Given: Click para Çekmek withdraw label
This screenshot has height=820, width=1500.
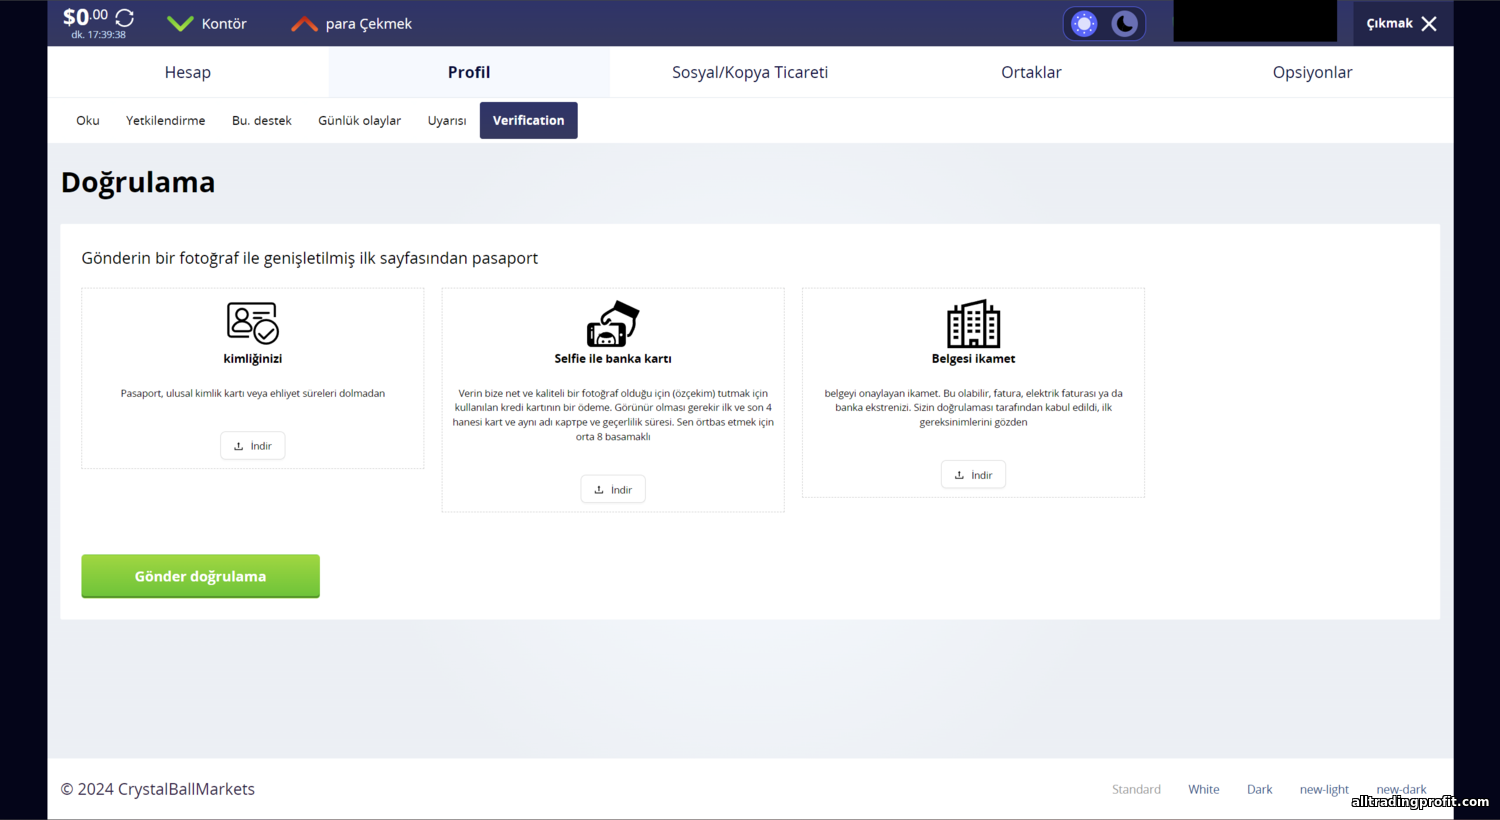Looking at the screenshot, I should 369,24.
